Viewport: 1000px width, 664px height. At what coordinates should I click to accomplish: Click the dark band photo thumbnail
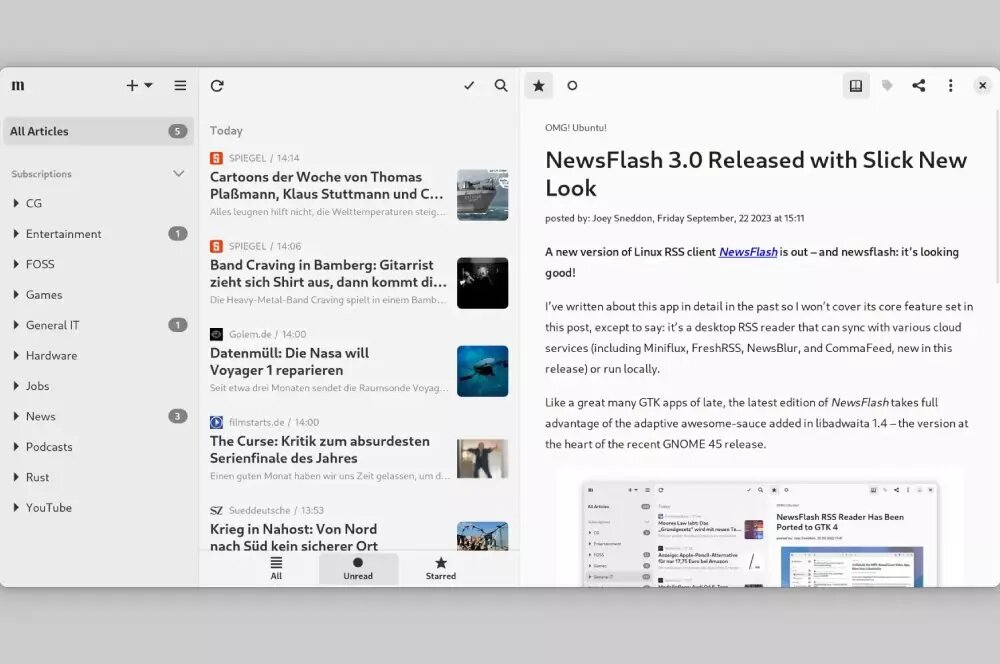[483, 283]
